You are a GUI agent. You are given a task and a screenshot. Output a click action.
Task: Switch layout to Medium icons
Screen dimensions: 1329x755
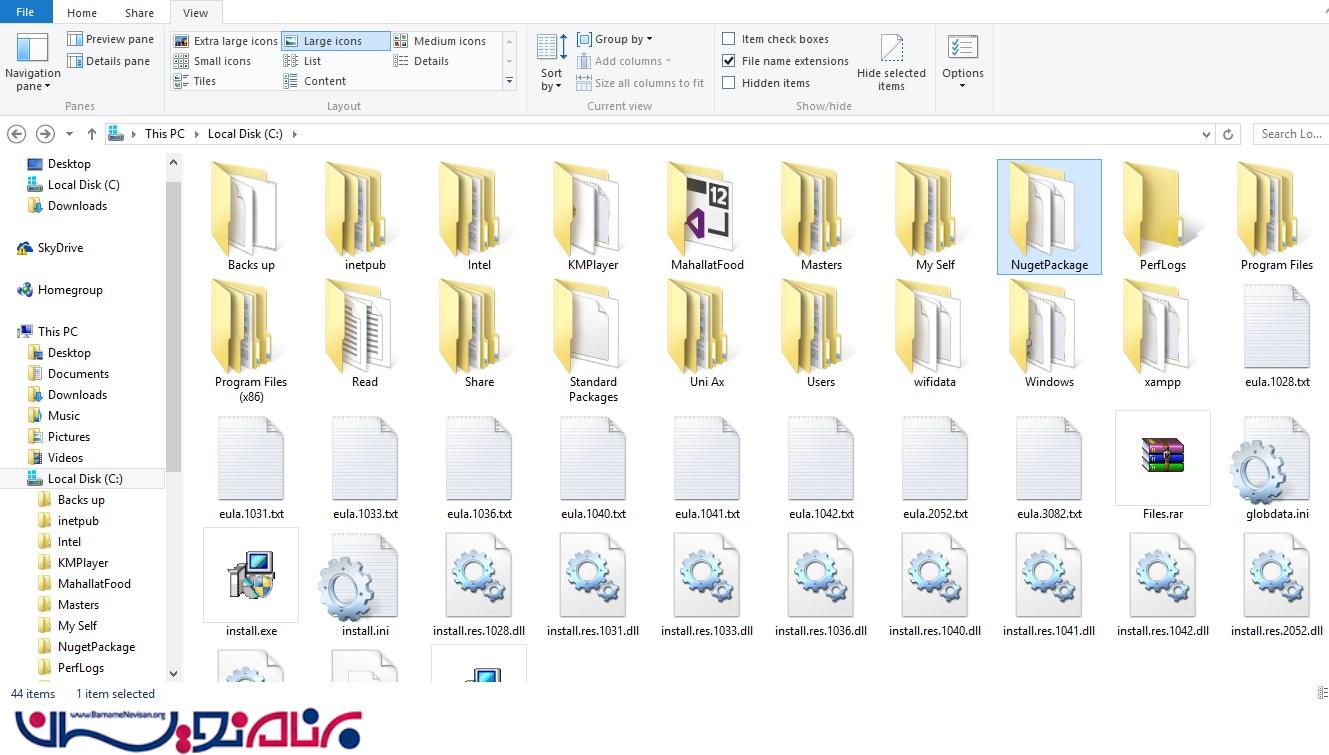coord(440,41)
